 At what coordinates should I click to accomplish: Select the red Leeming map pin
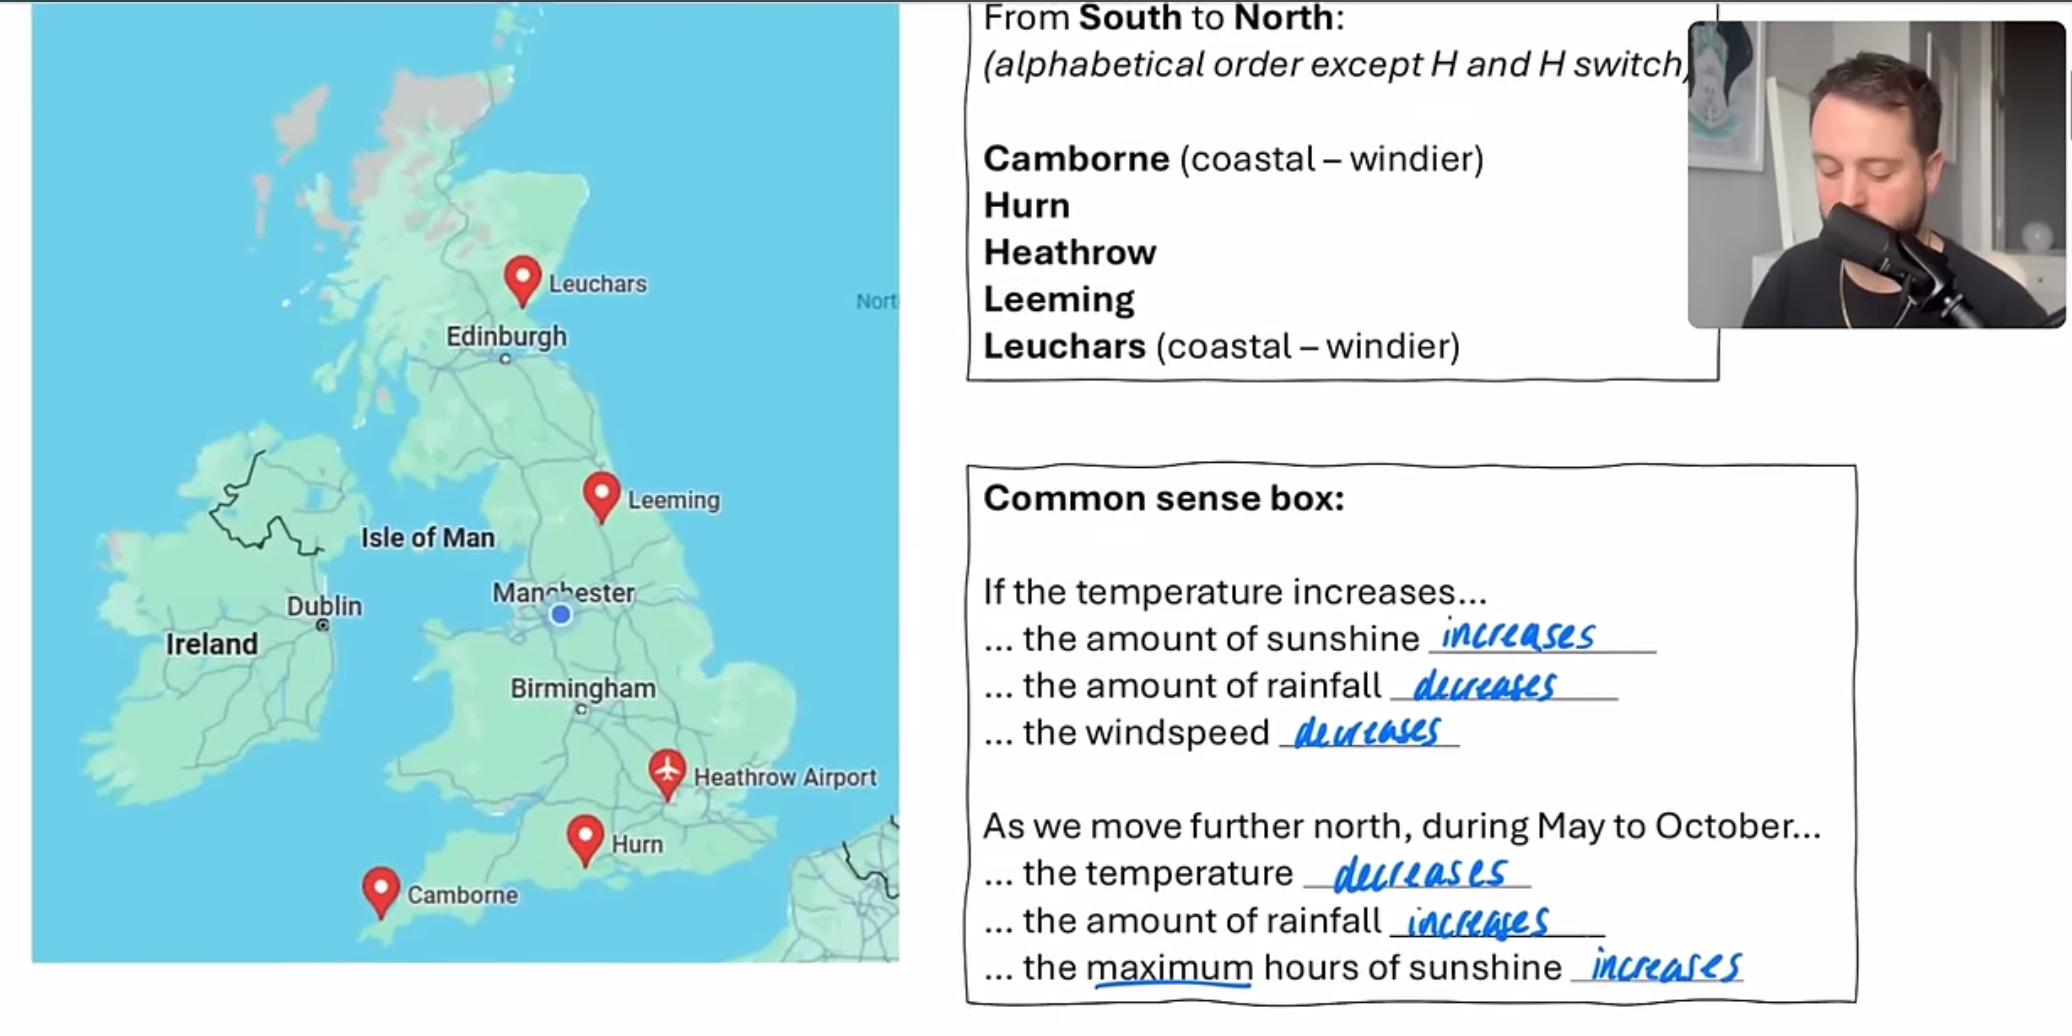(x=601, y=494)
